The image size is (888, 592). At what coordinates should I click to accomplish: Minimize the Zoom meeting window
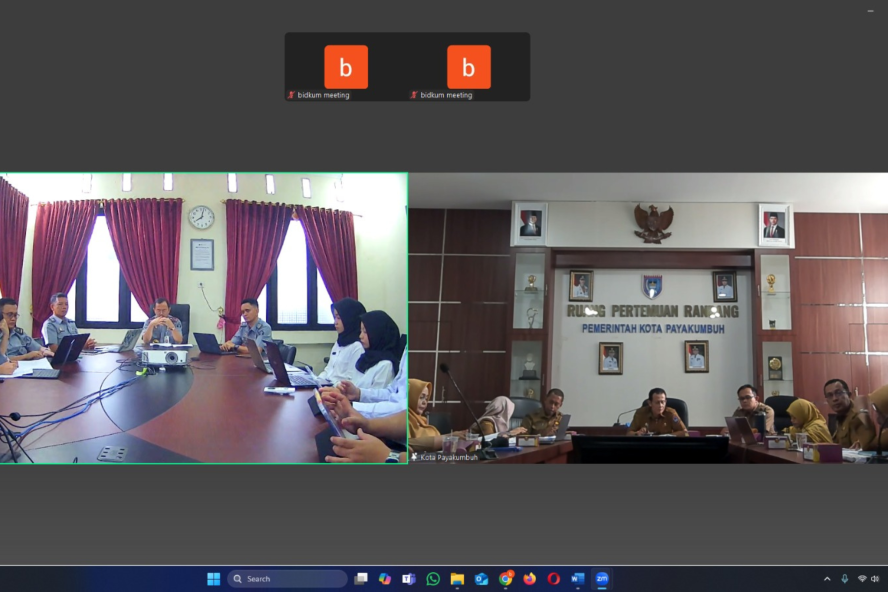(x=869, y=10)
